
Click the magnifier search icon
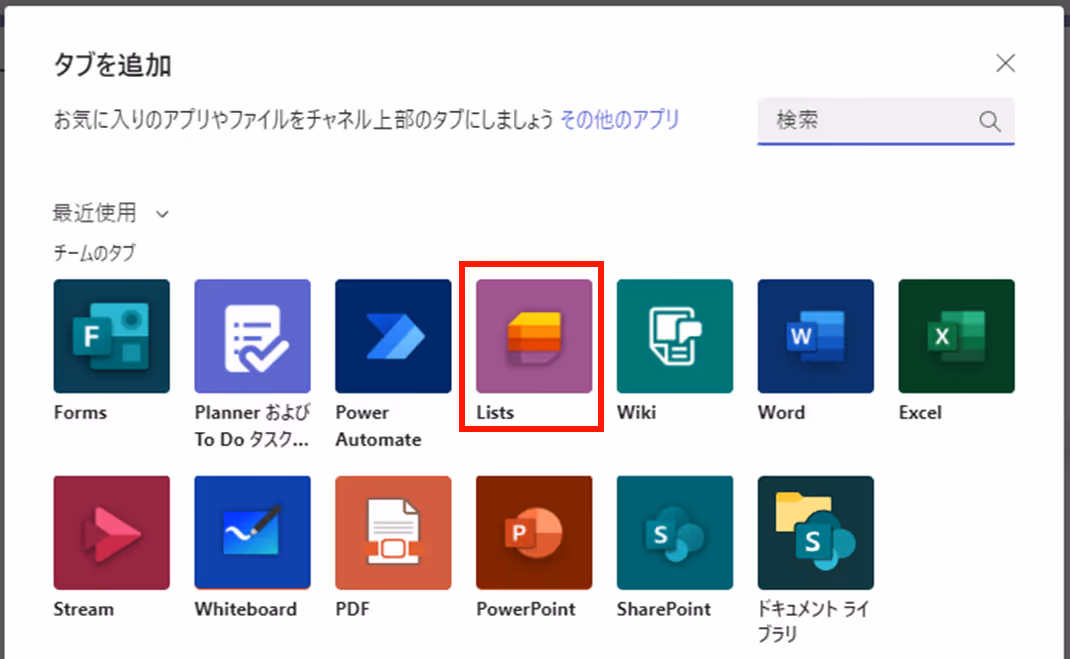(989, 121)
